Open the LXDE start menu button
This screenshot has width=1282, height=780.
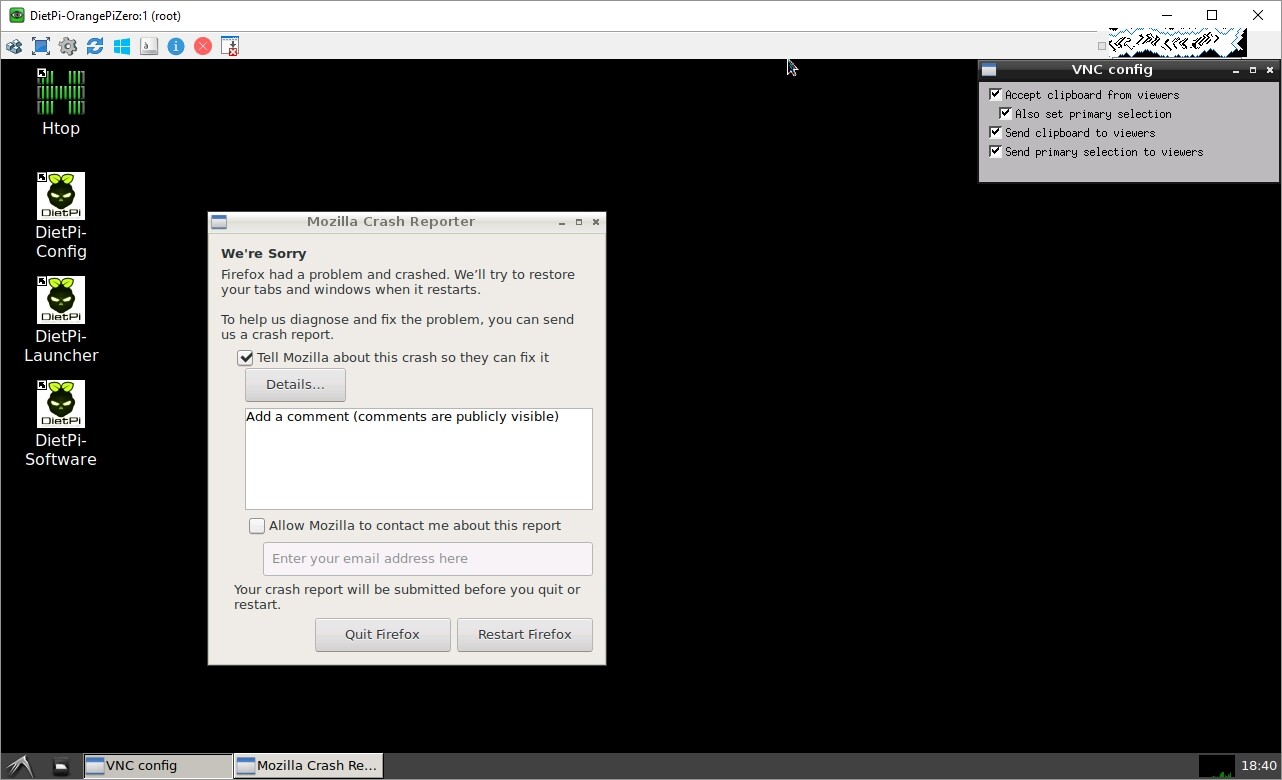coord(20,766)
